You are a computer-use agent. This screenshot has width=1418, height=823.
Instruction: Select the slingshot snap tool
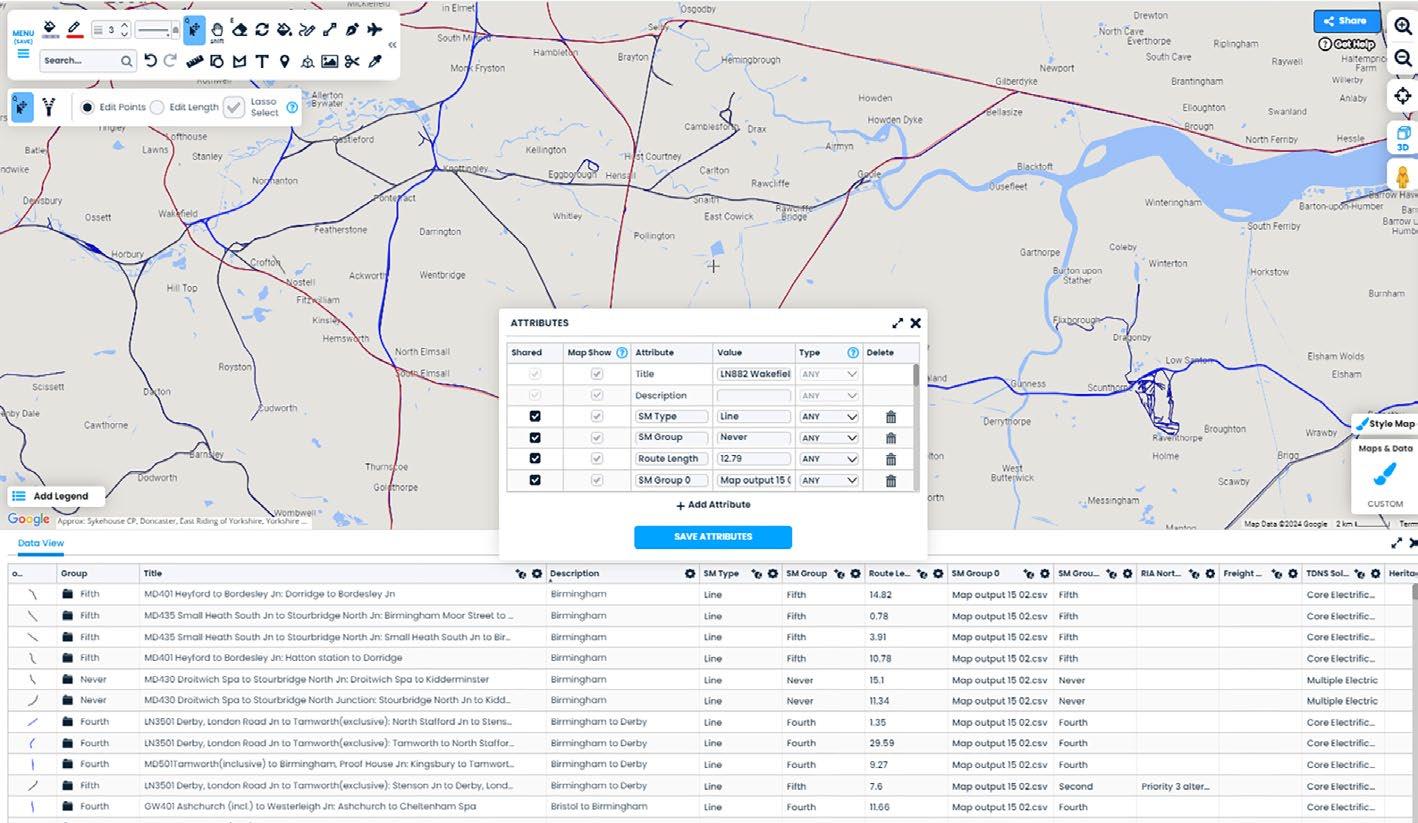tap(48, 107)
